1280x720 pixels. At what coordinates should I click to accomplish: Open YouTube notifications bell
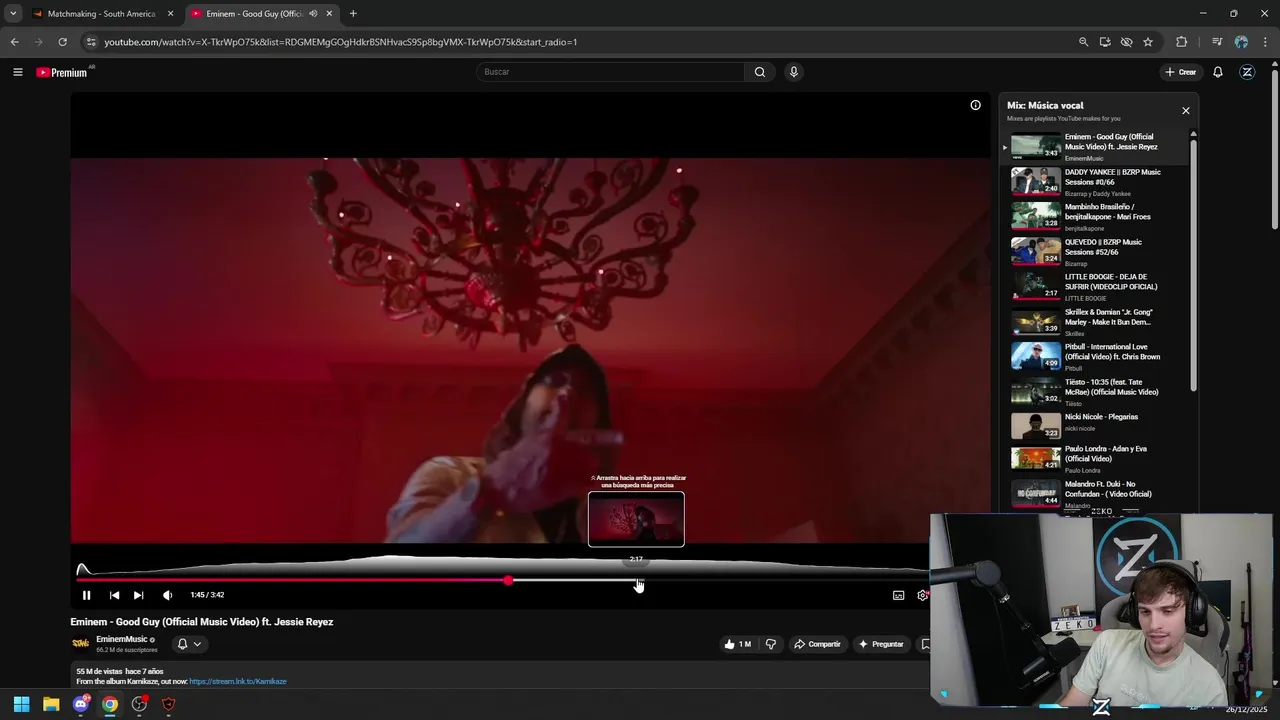[1218, 72]
